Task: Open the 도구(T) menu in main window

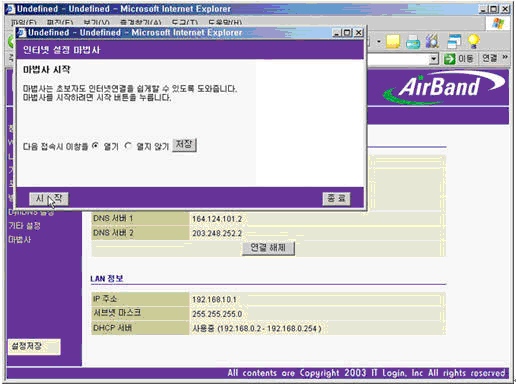Action: (185, 23)
